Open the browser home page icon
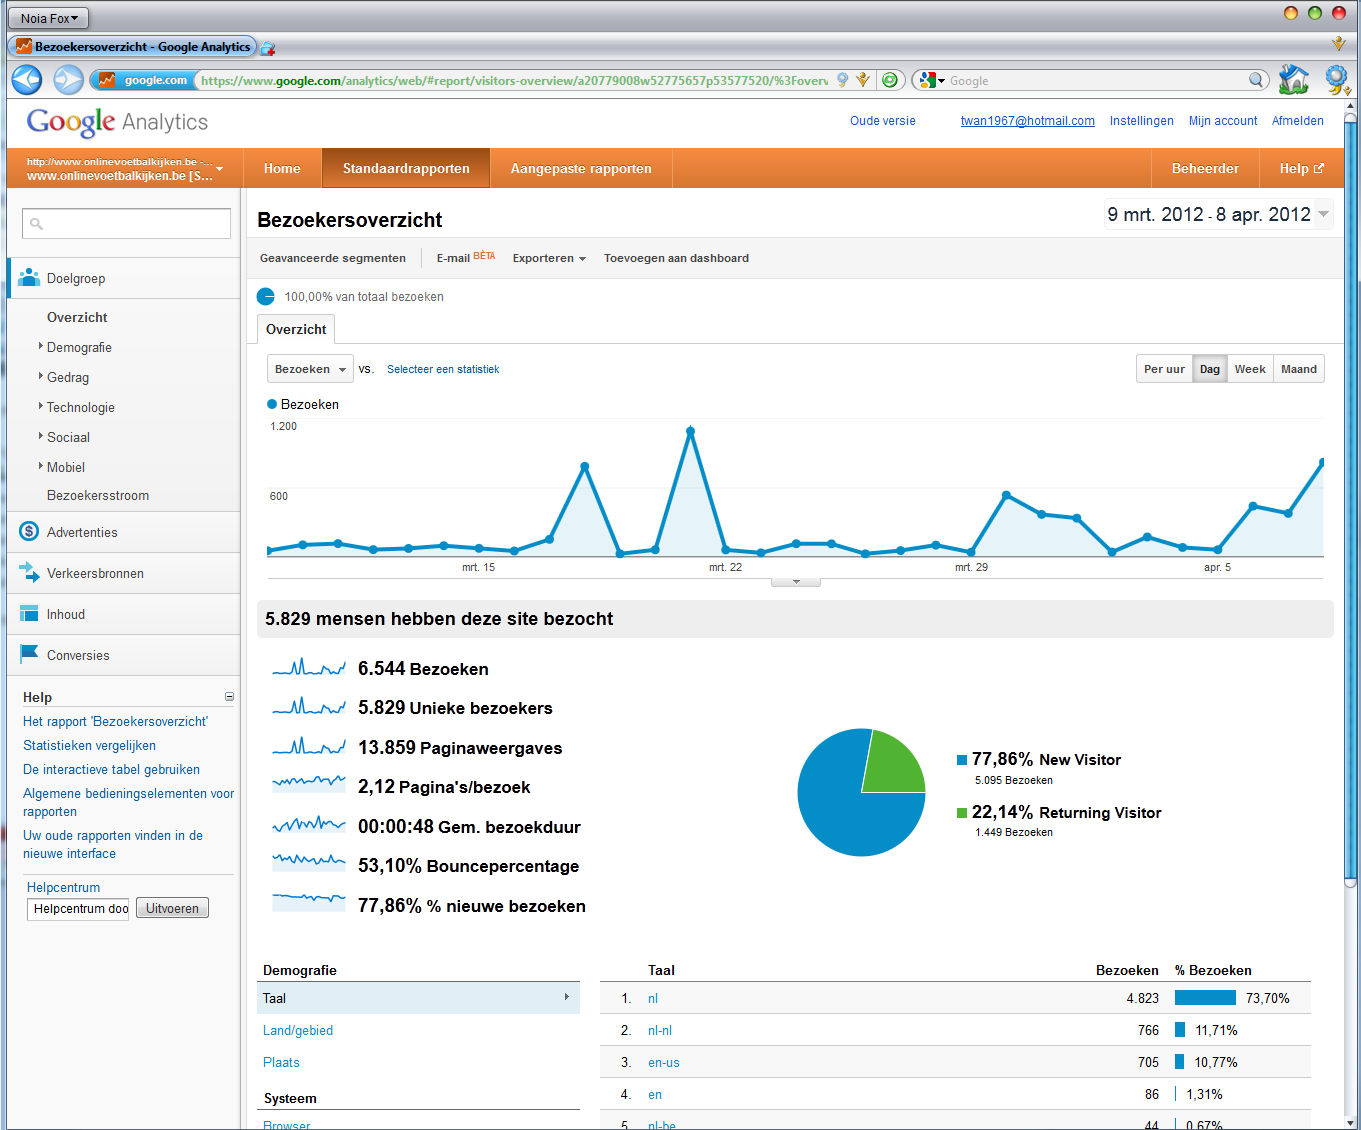 tap(1294, 80)
